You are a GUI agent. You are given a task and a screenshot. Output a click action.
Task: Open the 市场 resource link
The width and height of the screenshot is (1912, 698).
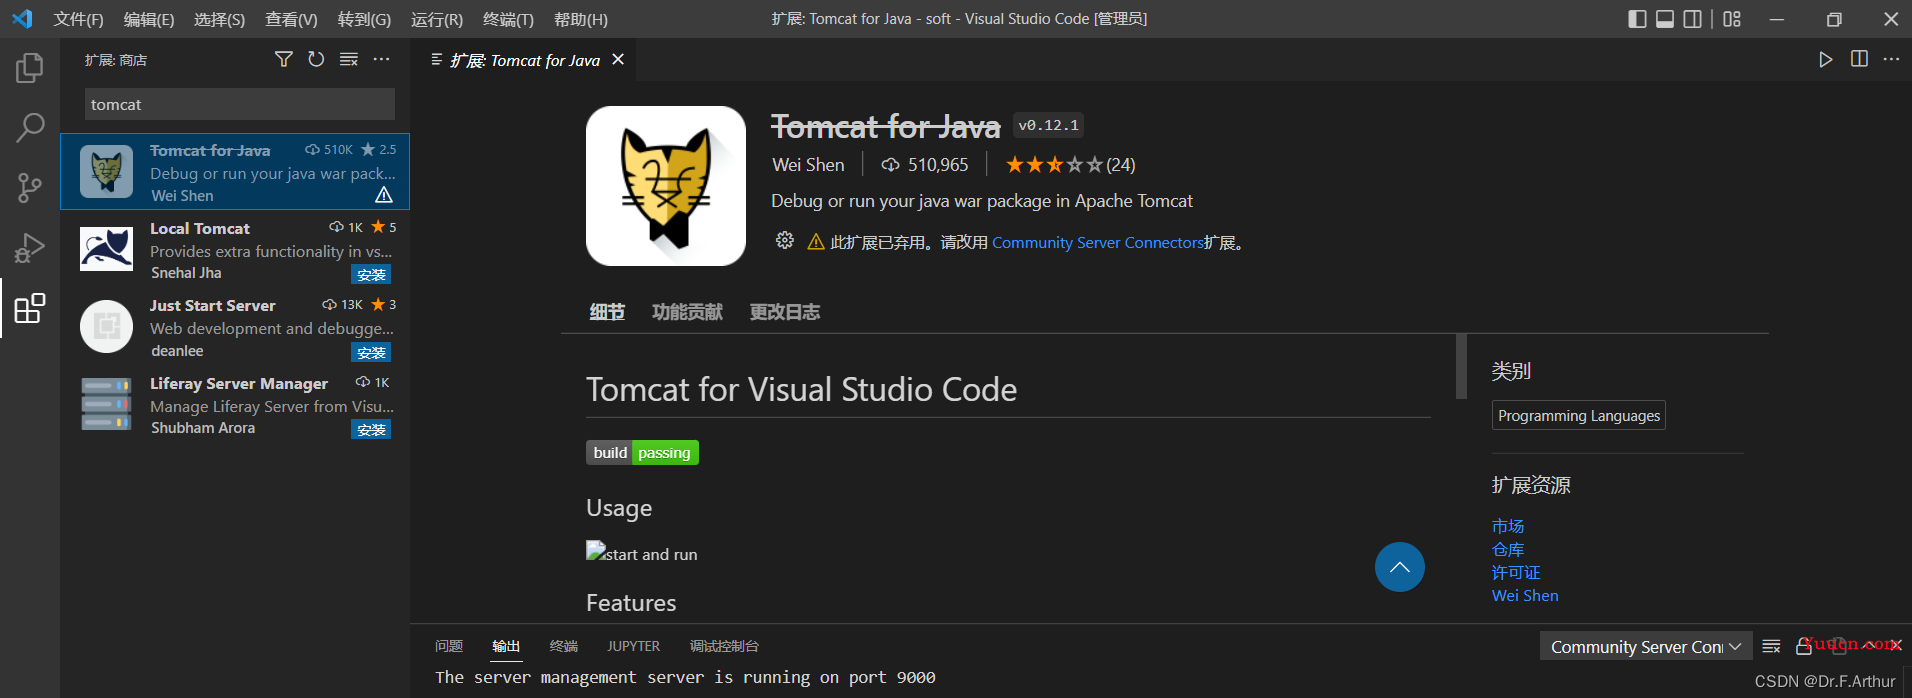(1508, 526)
